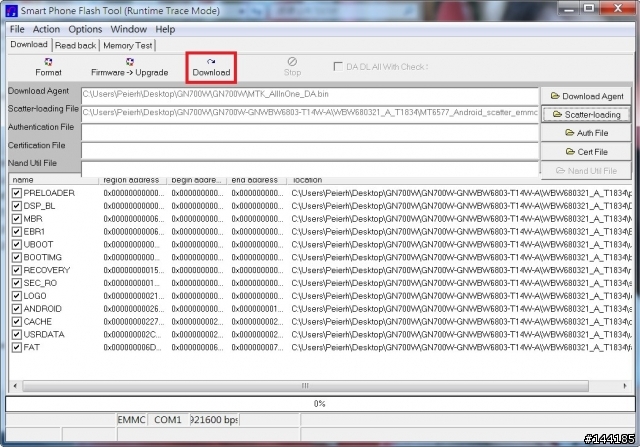Uncheck the USRDATA partition checkbox
Viewport: 640px width, 447px height.
16,335
